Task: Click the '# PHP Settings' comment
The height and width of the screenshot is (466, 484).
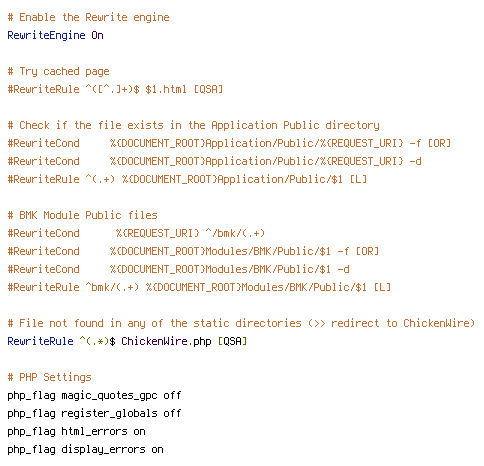Action: 49,378
